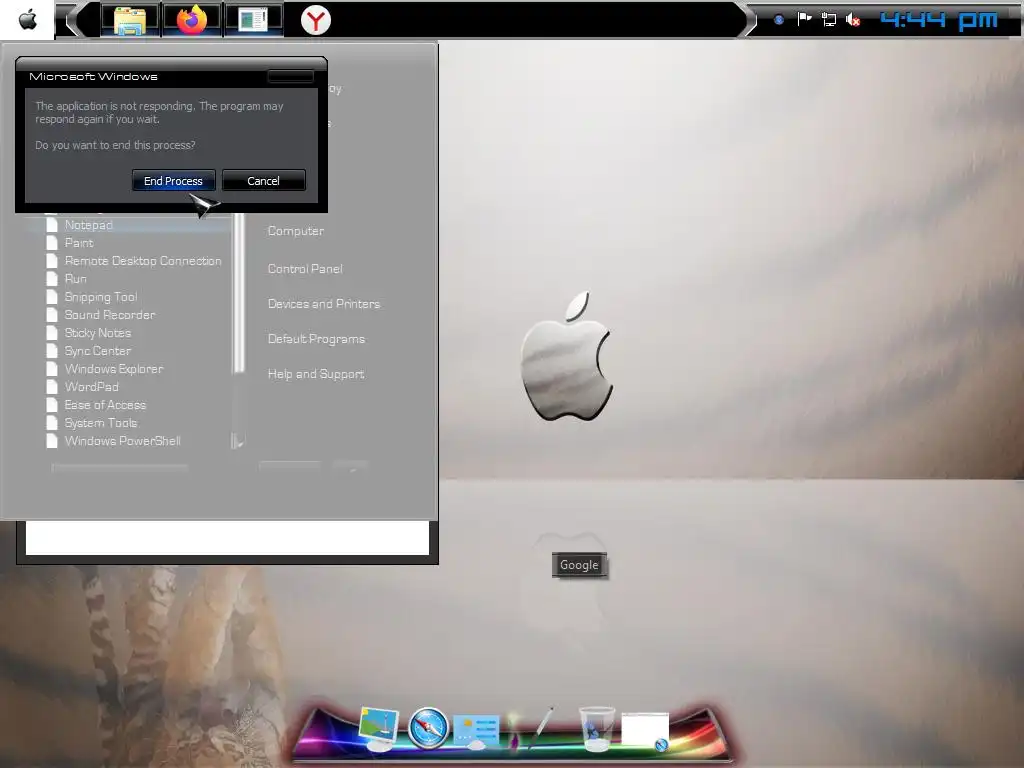Click the Apple logo start button
Viewport: 1024px width, 768px height.
[x=27, y=20]
